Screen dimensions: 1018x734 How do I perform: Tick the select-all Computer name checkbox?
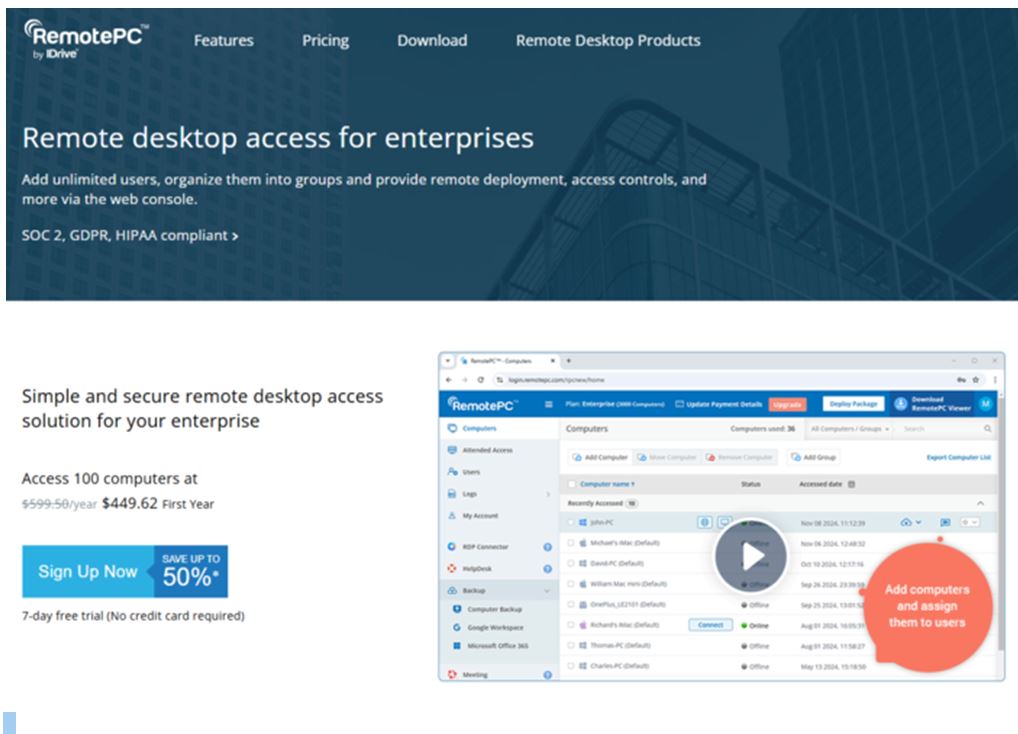[572, 484]
